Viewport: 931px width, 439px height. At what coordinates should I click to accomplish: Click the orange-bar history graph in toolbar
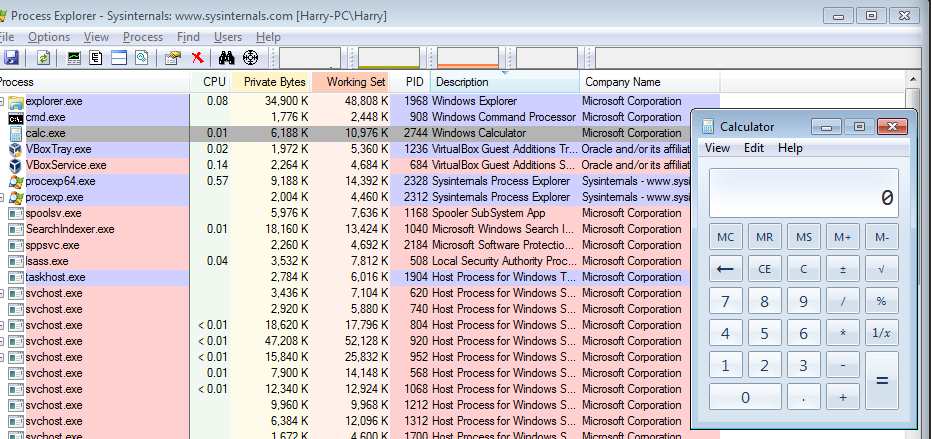467,58
